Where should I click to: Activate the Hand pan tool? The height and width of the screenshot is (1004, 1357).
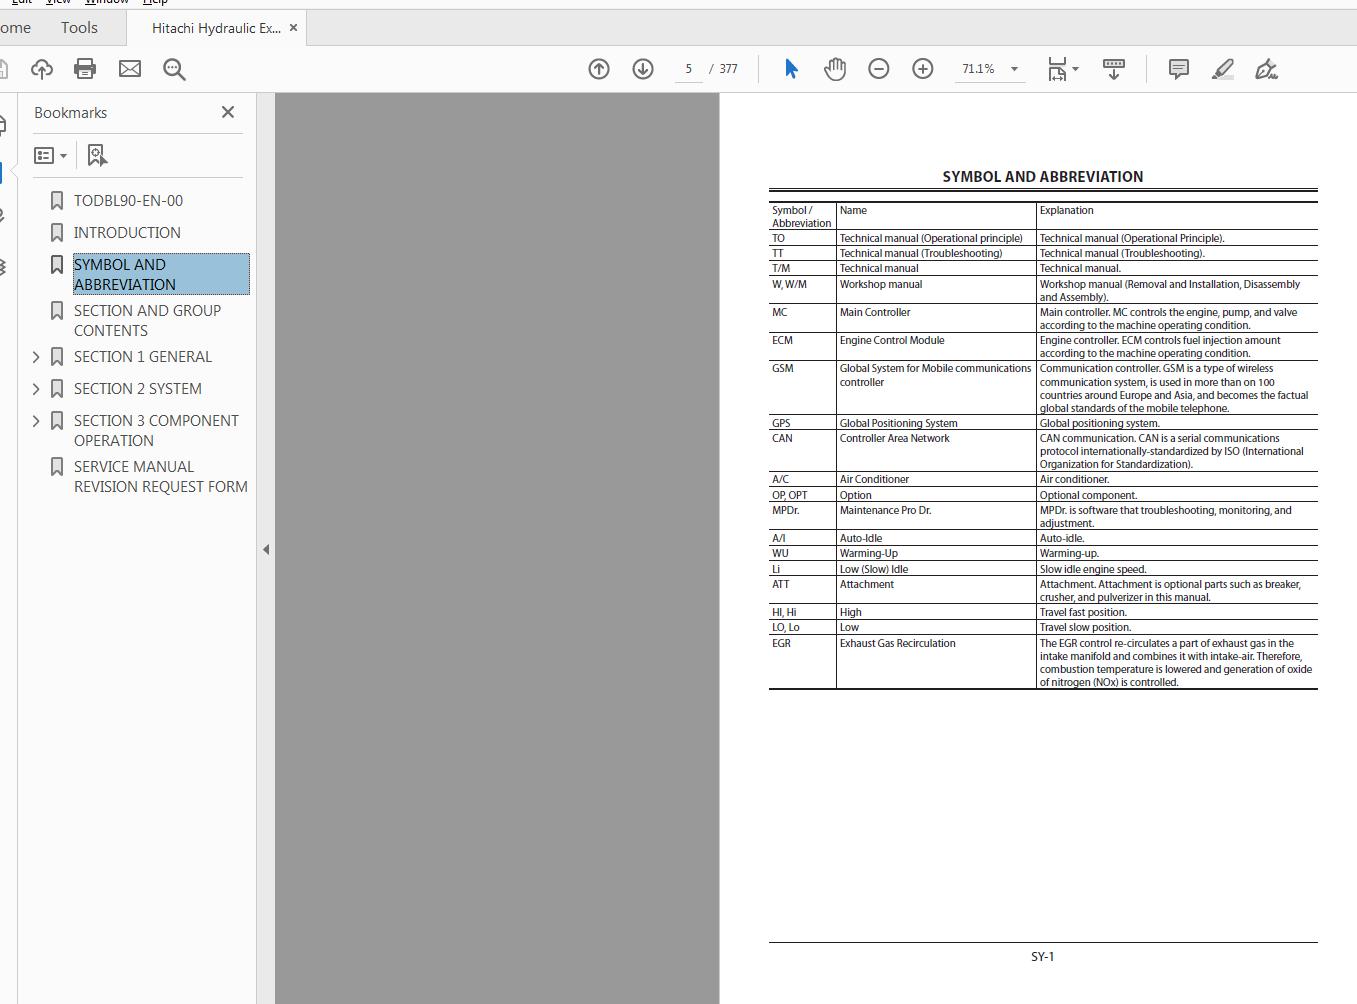click(x=835, y=69)
